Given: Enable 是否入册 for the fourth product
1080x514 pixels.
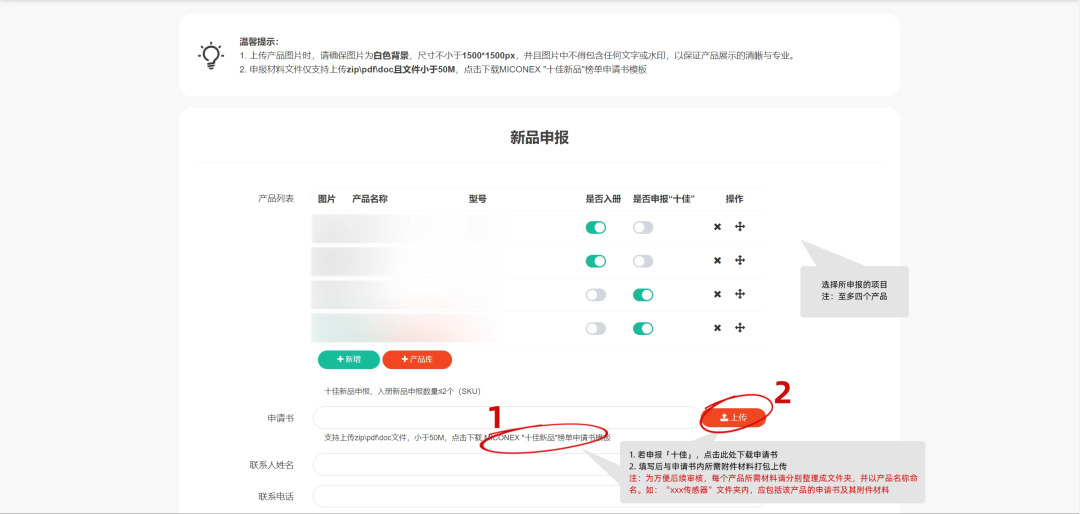Looking at the screenshot, I should (596, 329).
